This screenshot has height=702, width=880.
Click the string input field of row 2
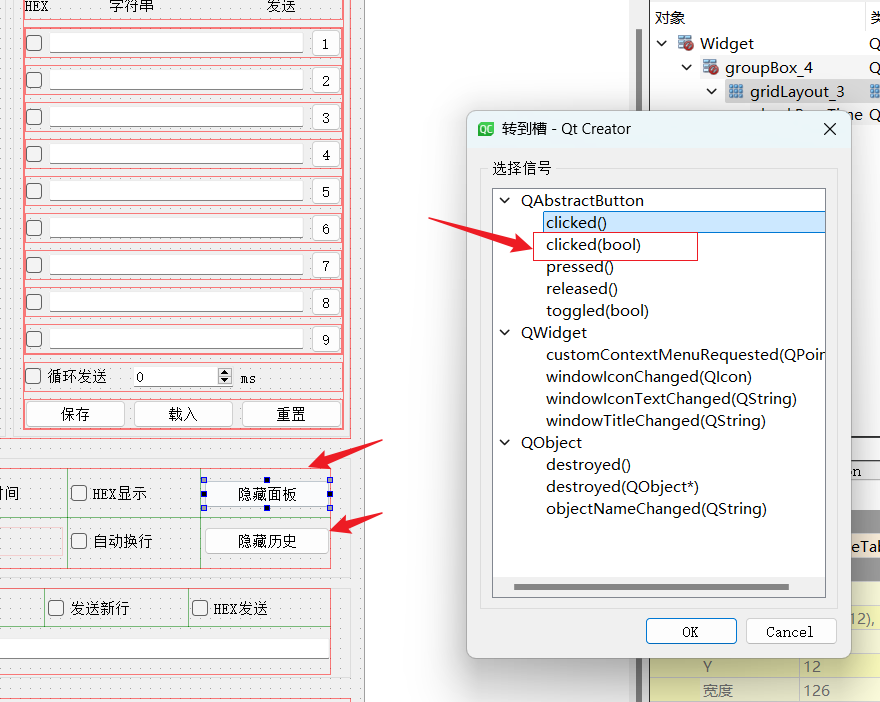pyautogui.click(x=176, y=80)
